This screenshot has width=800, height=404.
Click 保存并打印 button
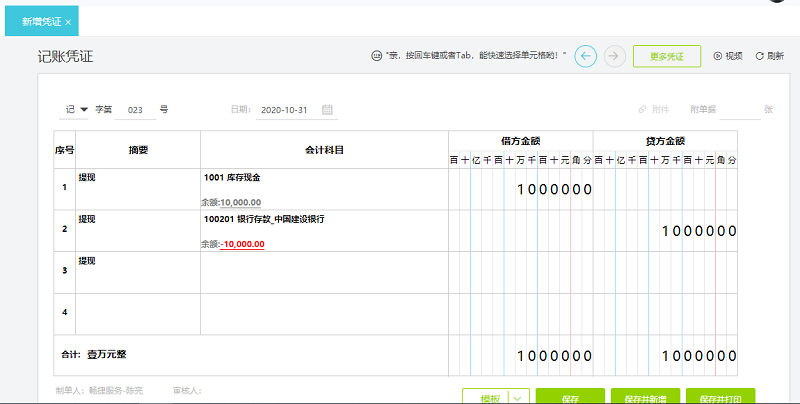pyautogui.click(x=720, y=398)
